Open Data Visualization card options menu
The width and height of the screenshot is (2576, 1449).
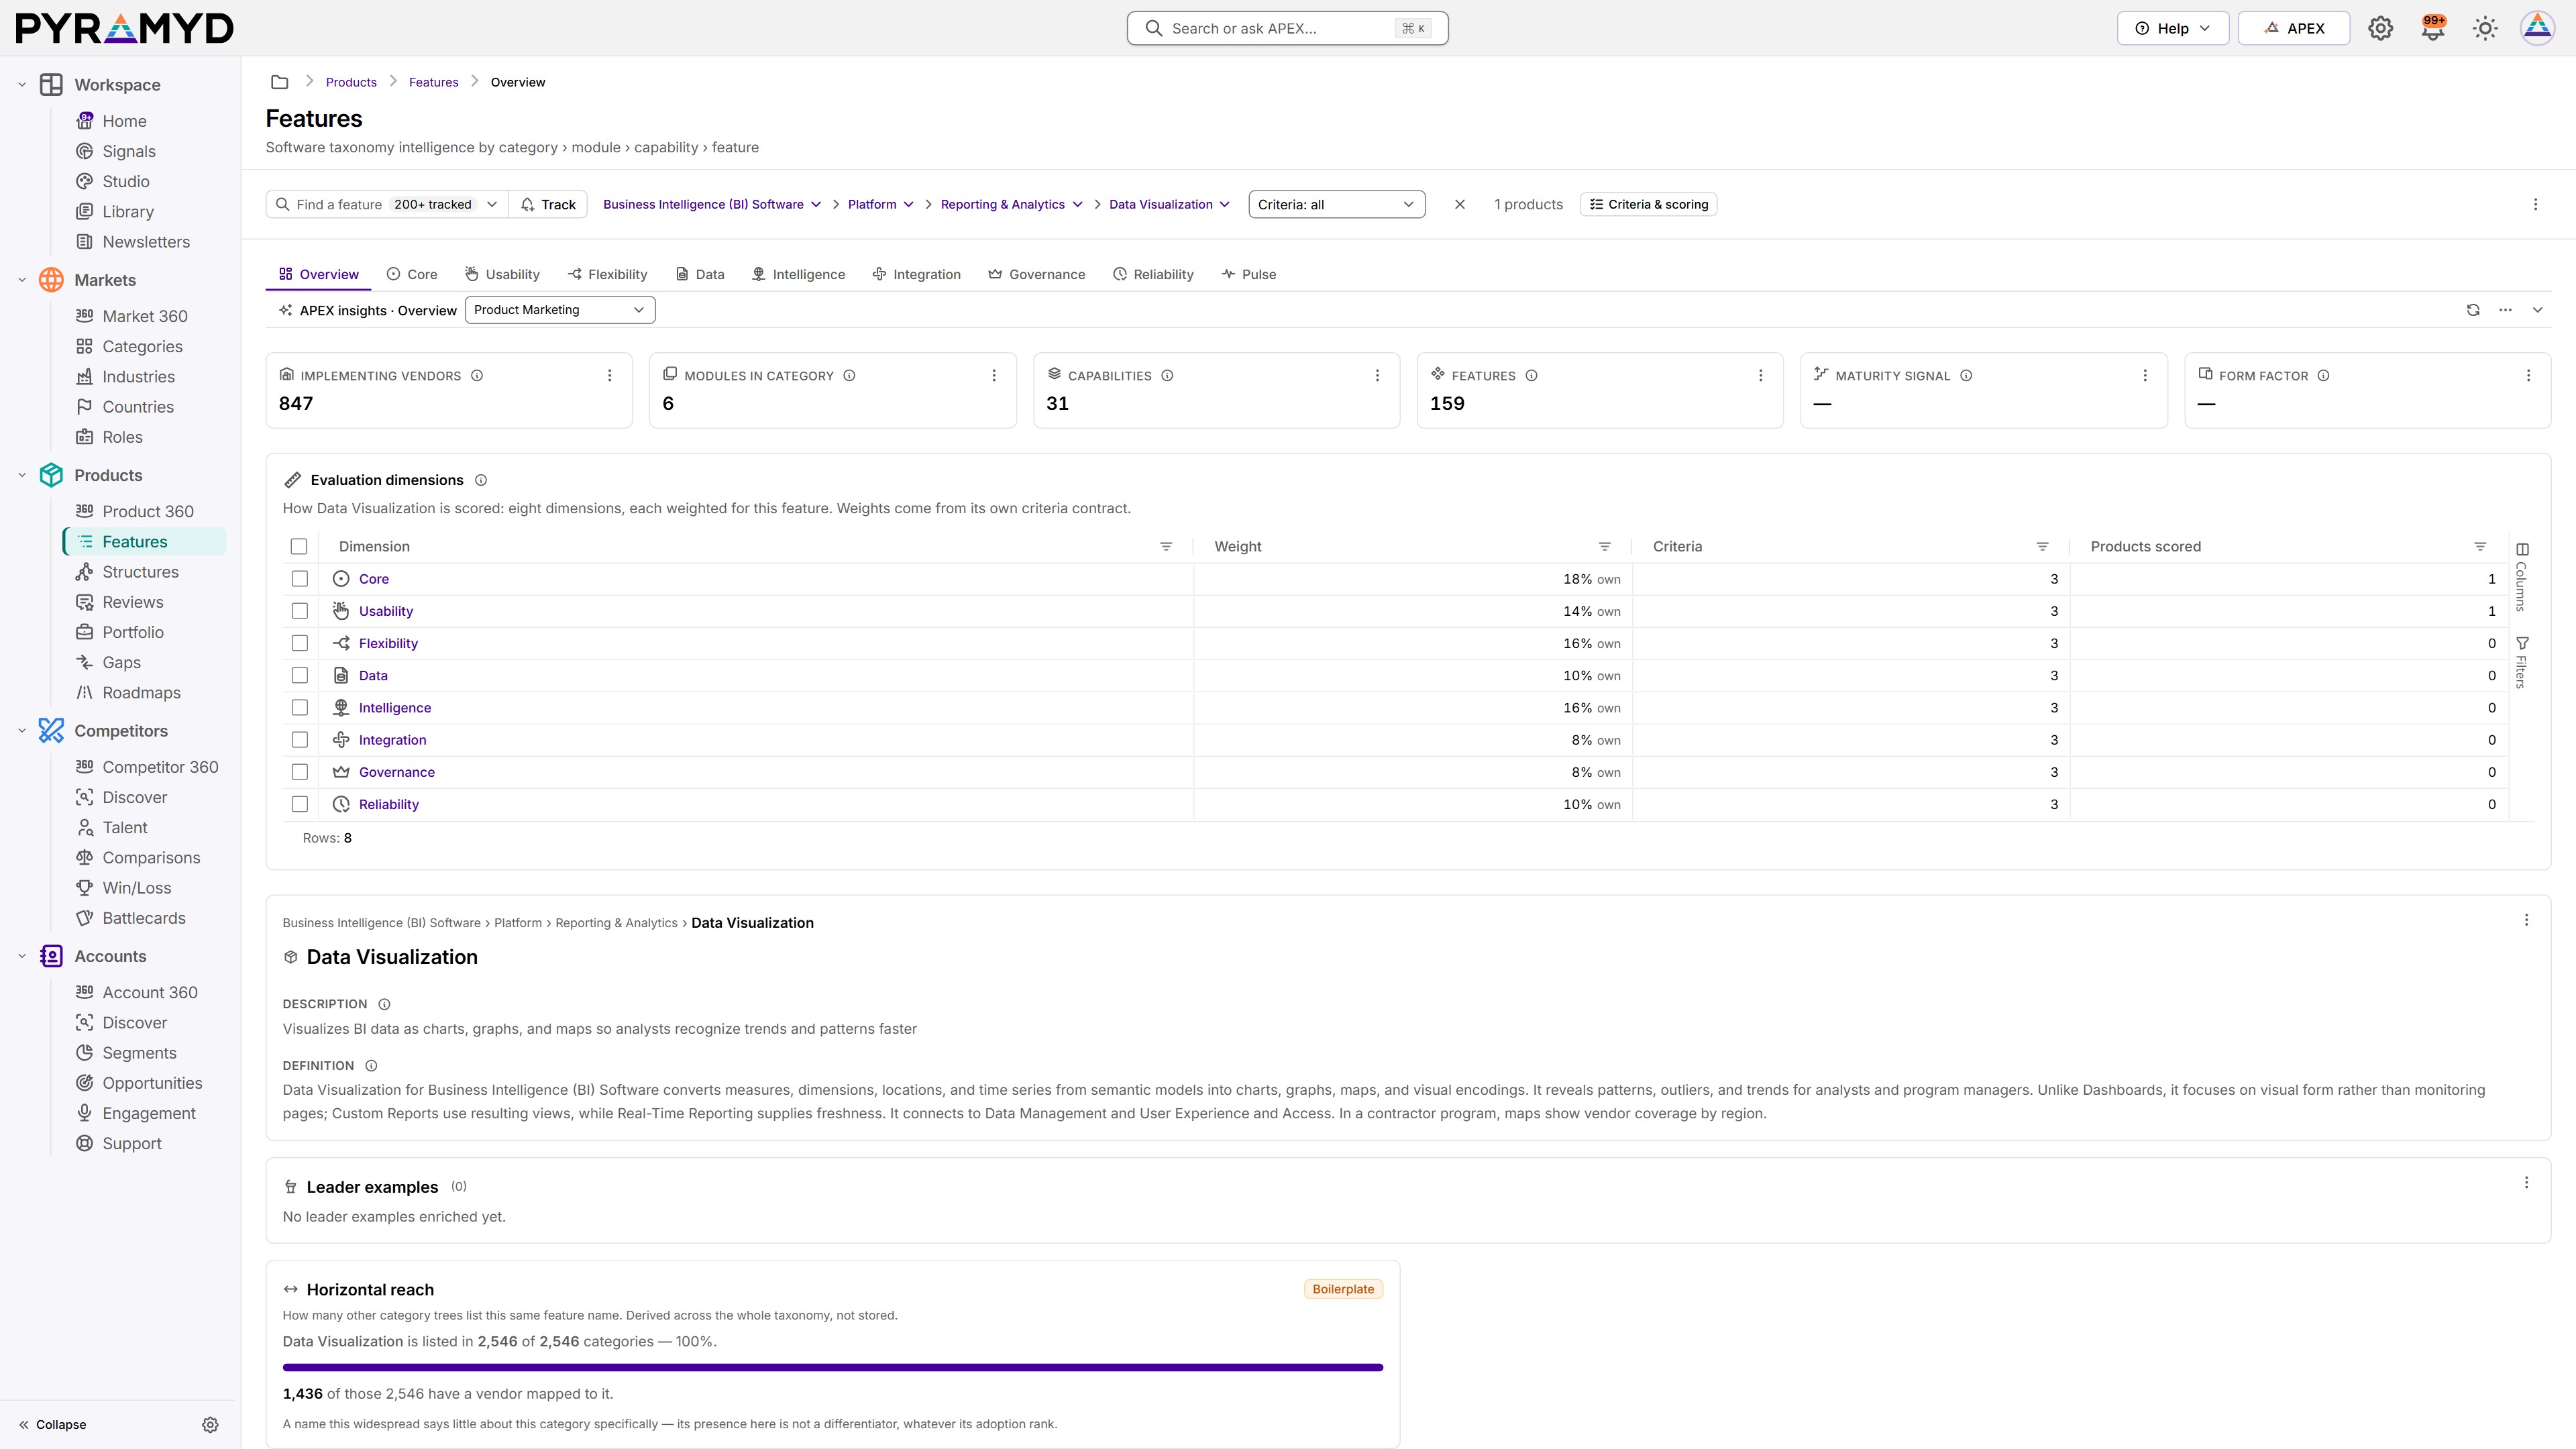coord(2526,920)
